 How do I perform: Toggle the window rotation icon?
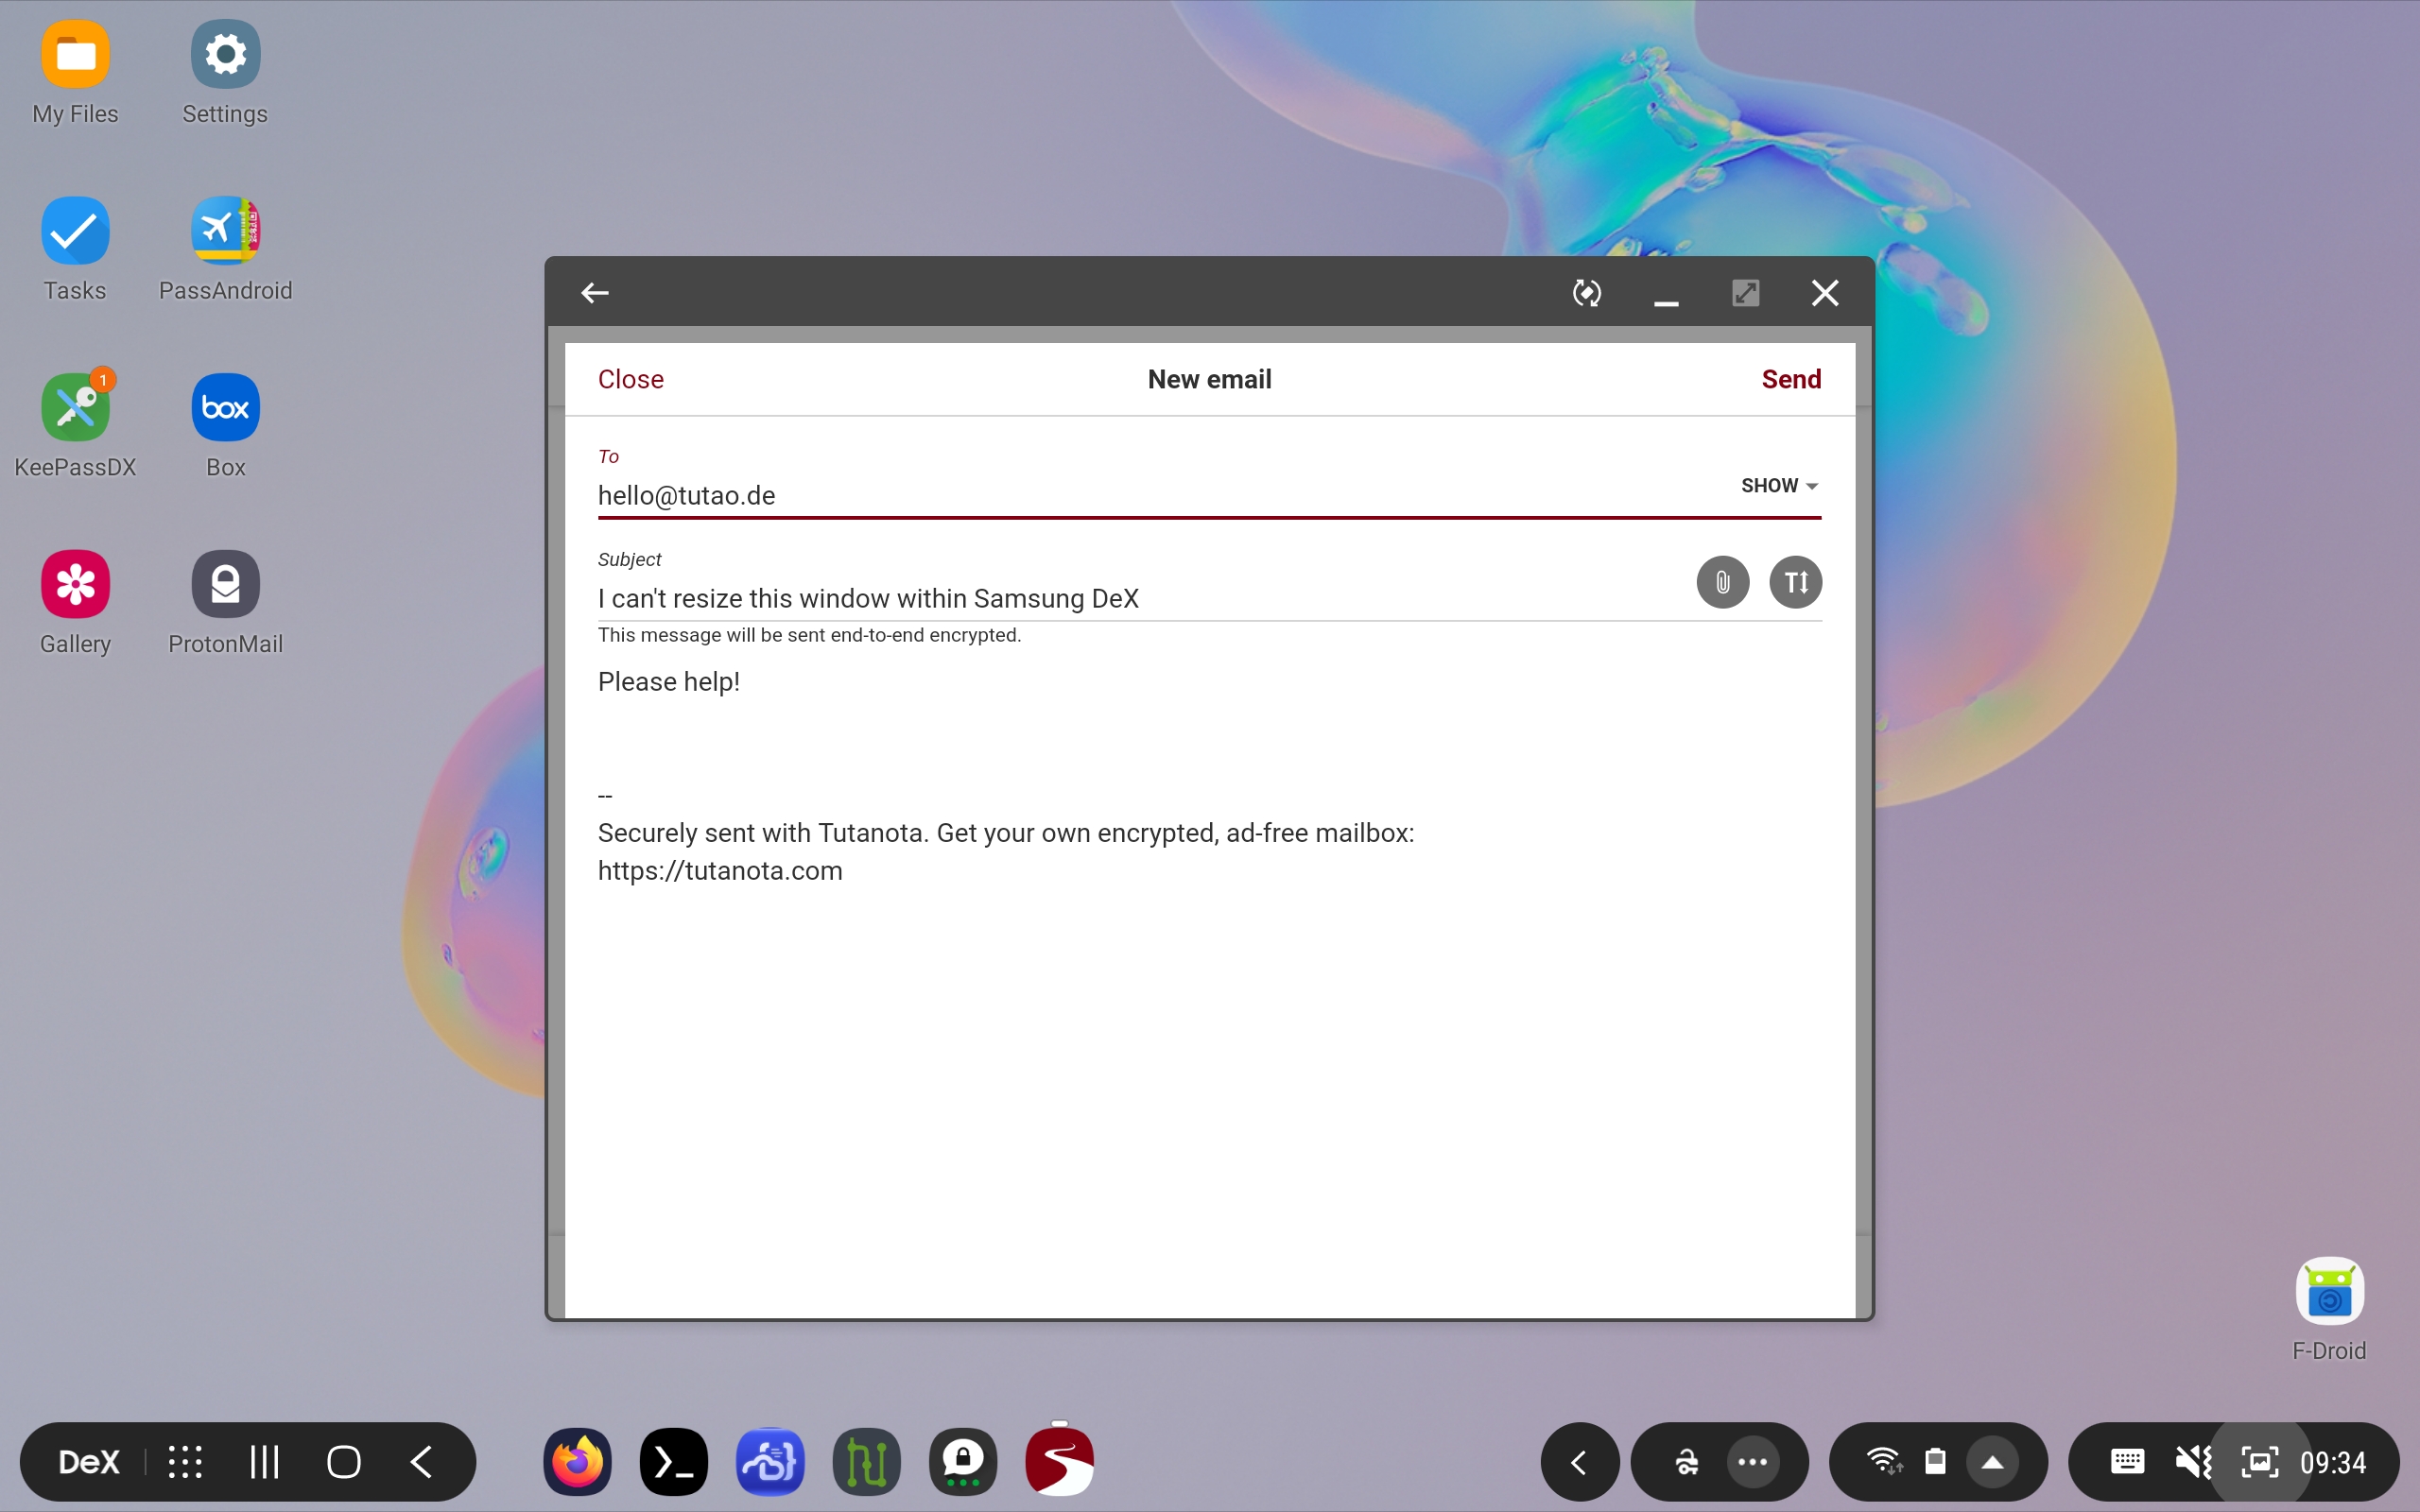(1587, 293)
